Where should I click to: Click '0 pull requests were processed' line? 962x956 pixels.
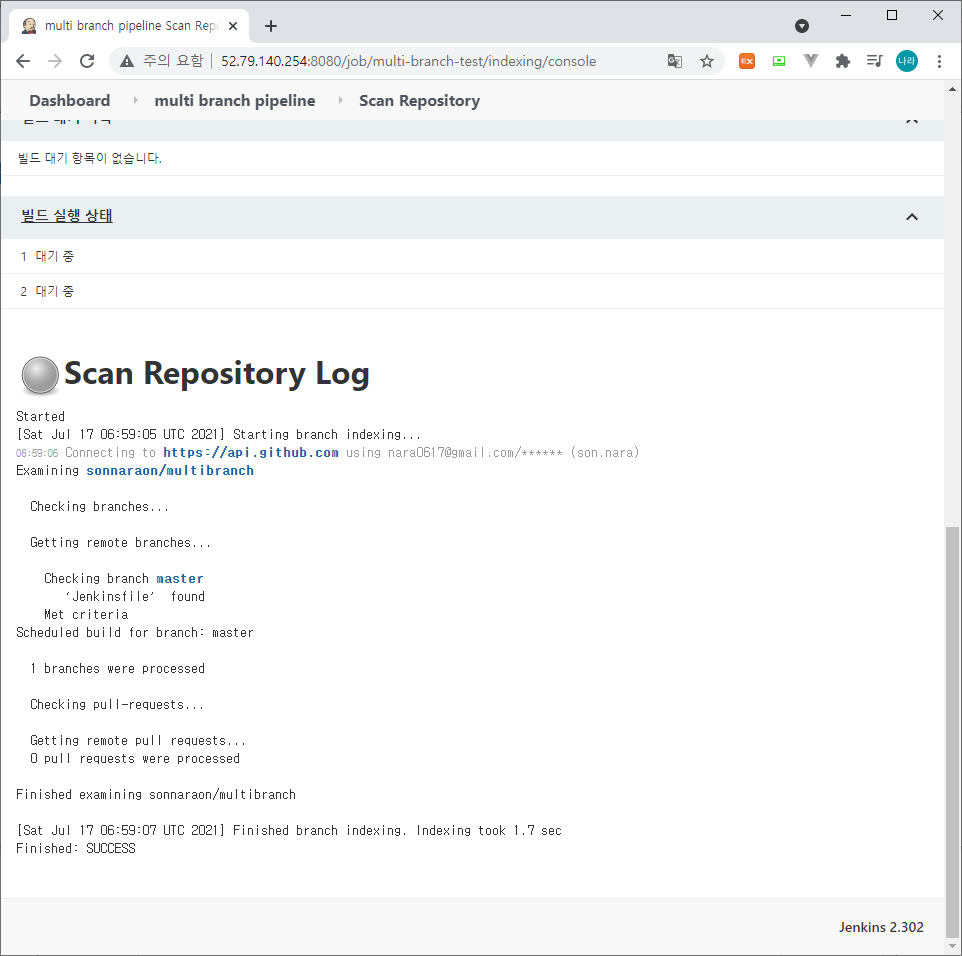(135, 758)
